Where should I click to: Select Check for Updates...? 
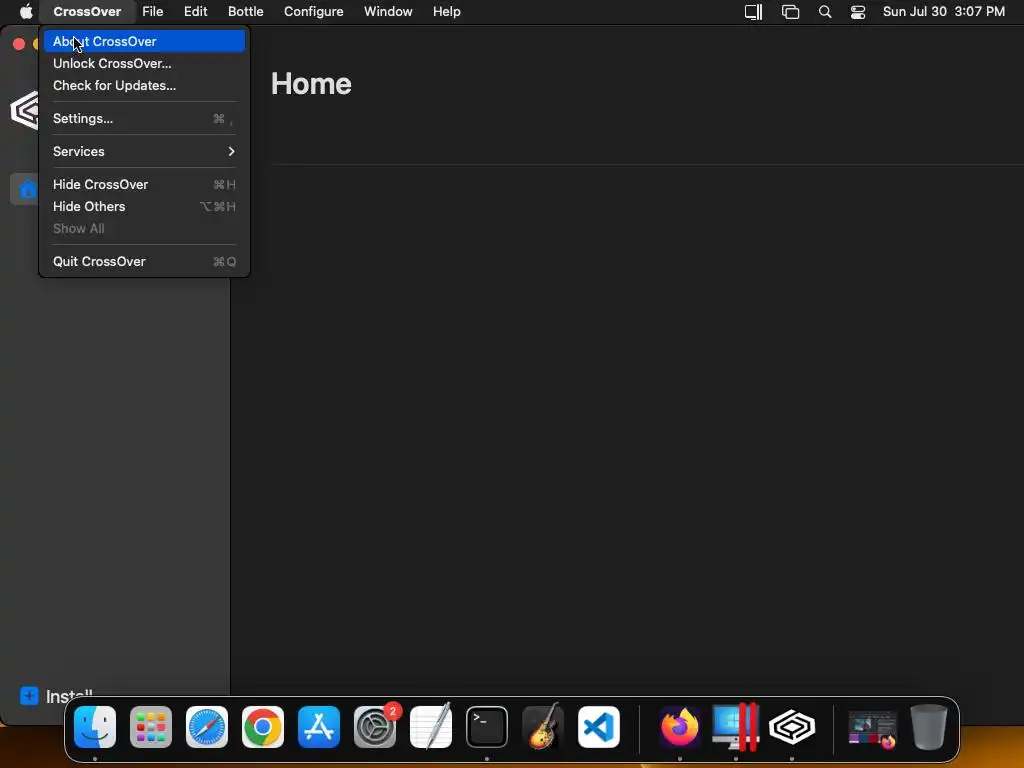pos(144,86)
